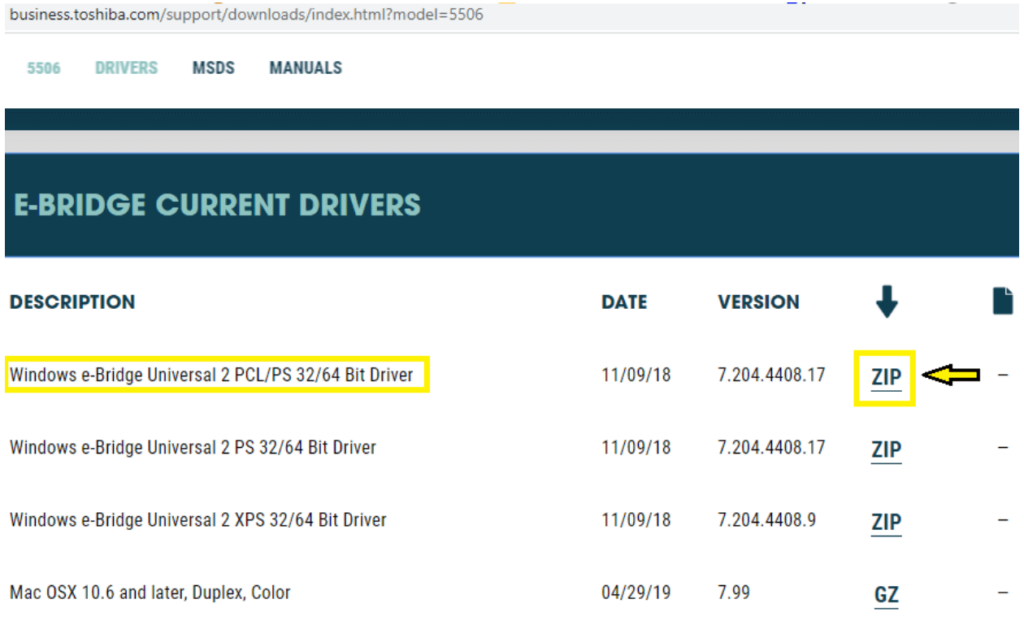Select 'Windows e-Bridge Universal 2 XPS 32/64 Bit Driver' text

coord(198,520)
